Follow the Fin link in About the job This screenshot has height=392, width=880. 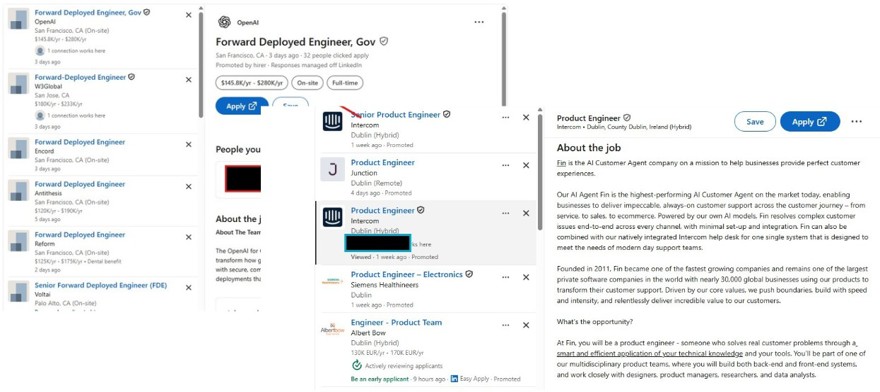[x=561, y=163]
